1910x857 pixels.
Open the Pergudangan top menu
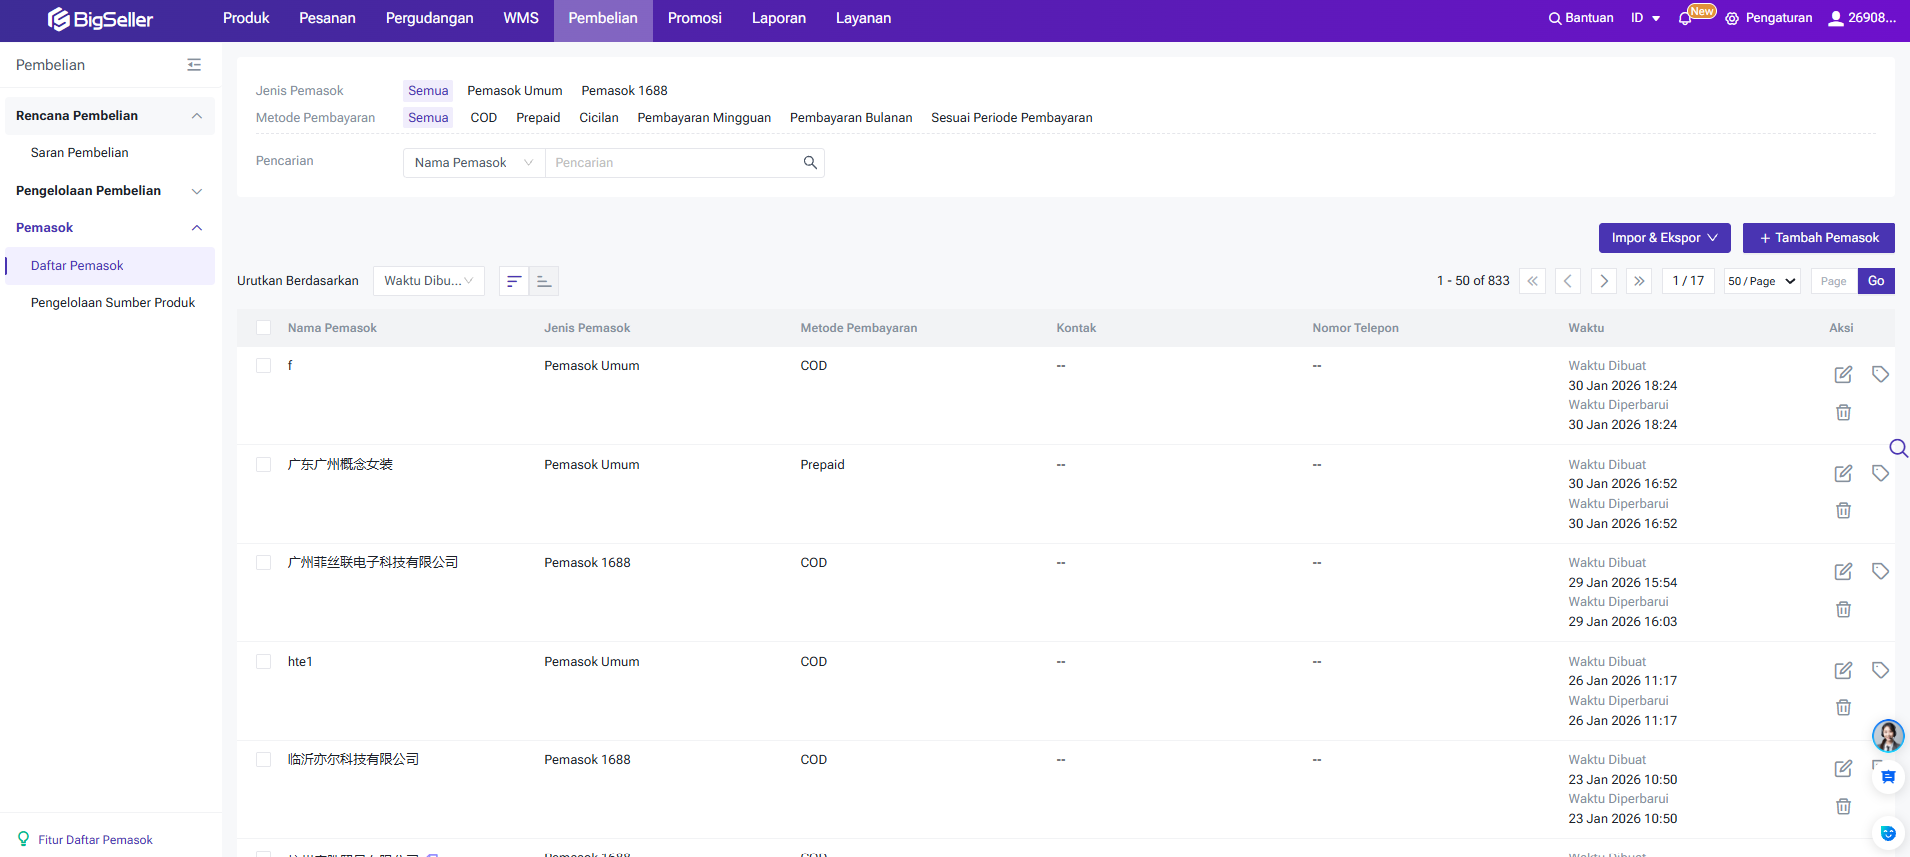tap(429, 18)
